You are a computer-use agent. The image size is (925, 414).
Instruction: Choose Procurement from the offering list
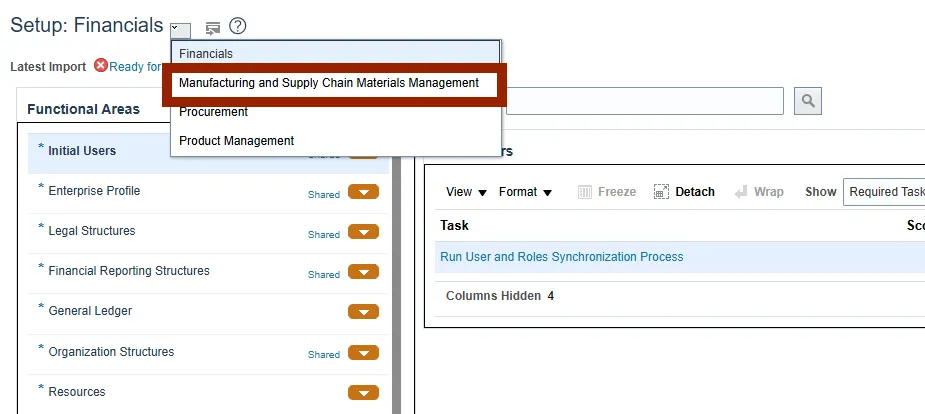tap(213, 112)
